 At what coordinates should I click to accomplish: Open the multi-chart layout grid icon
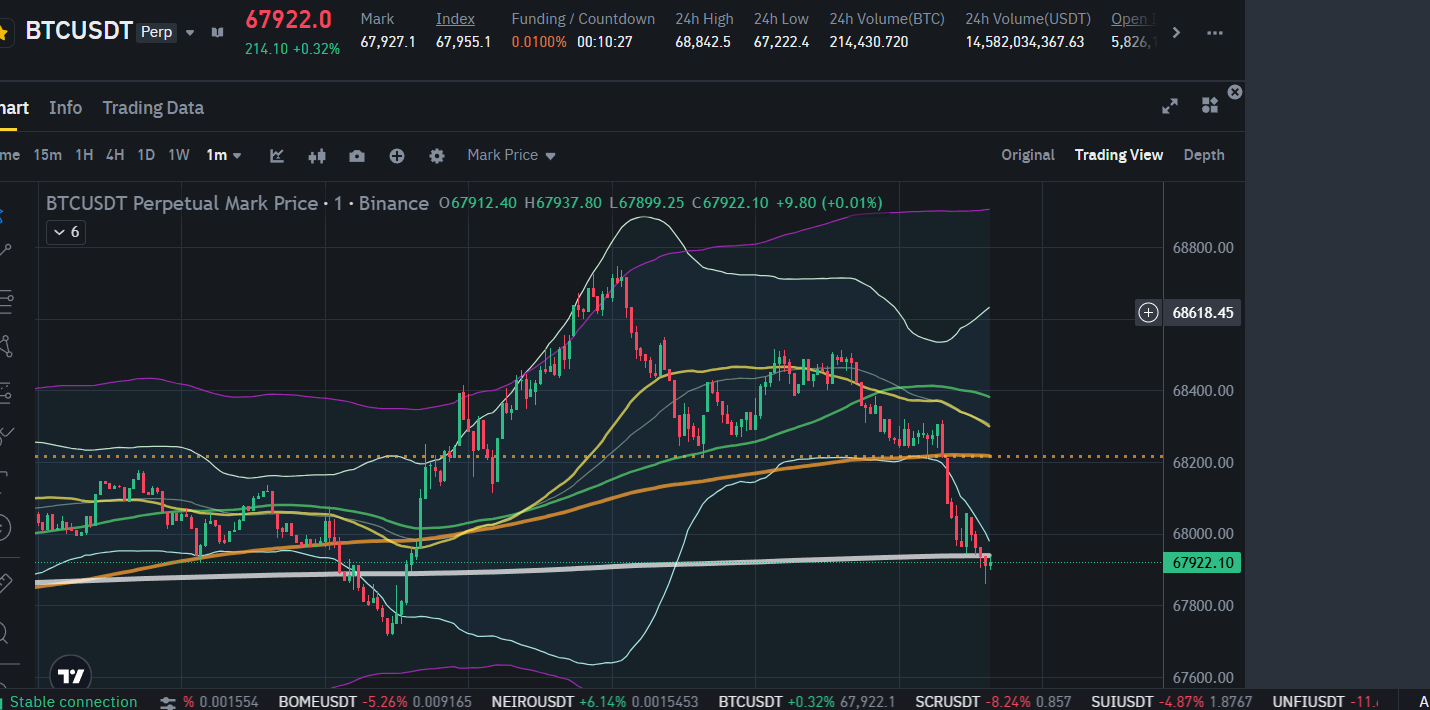tap(1209, 106)
